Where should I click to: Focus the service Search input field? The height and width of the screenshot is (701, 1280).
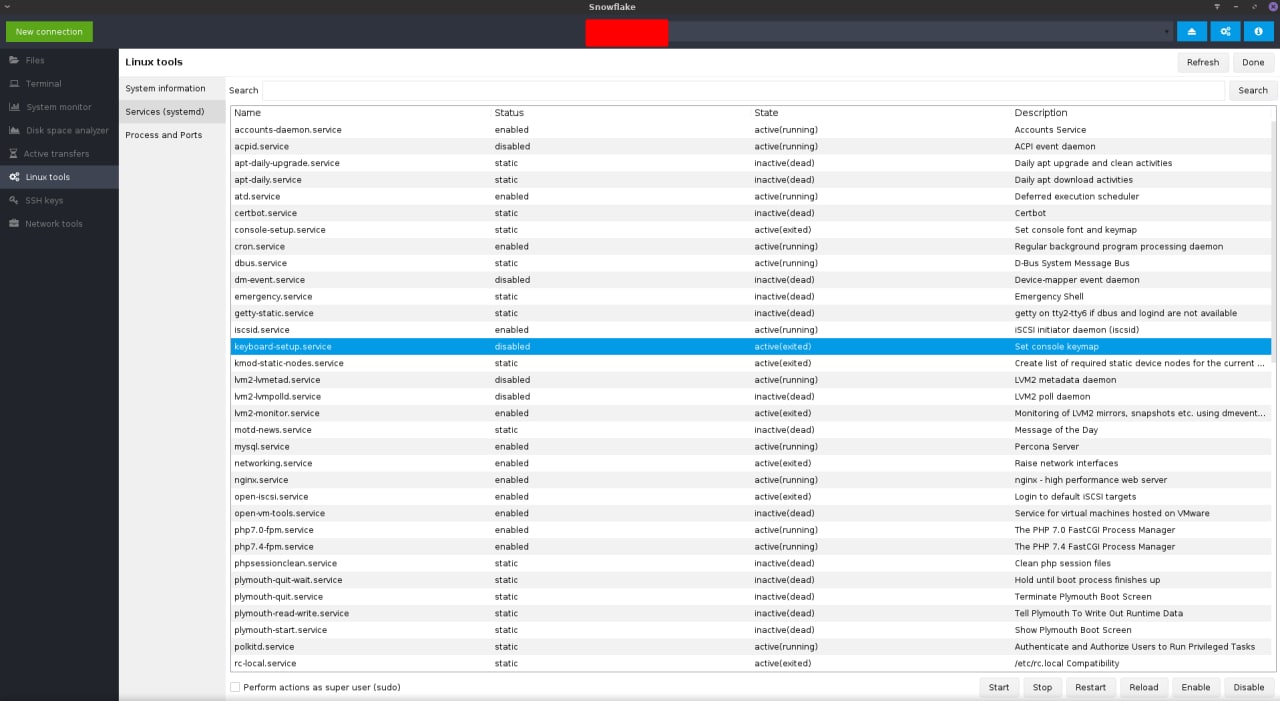tap(743, 90)
